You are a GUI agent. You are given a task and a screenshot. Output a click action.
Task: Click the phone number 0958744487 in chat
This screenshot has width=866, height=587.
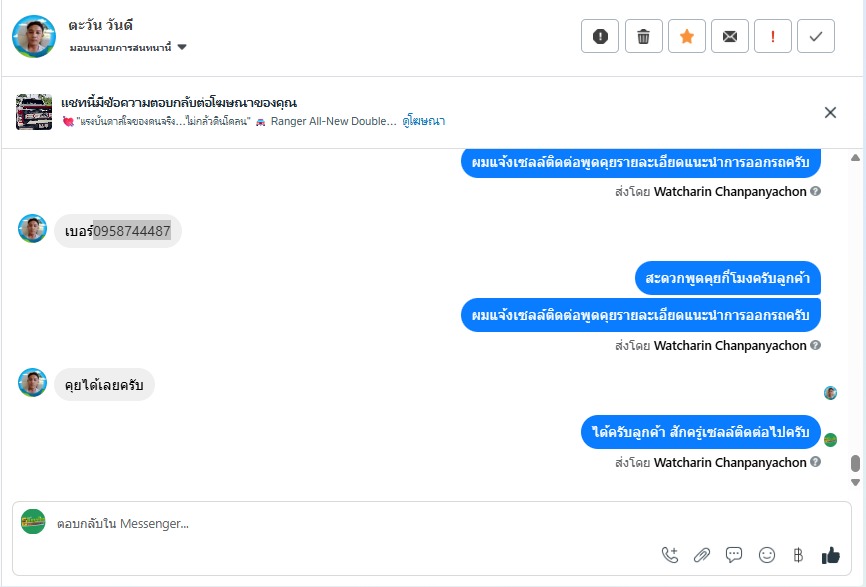click(x=132, y=231)
